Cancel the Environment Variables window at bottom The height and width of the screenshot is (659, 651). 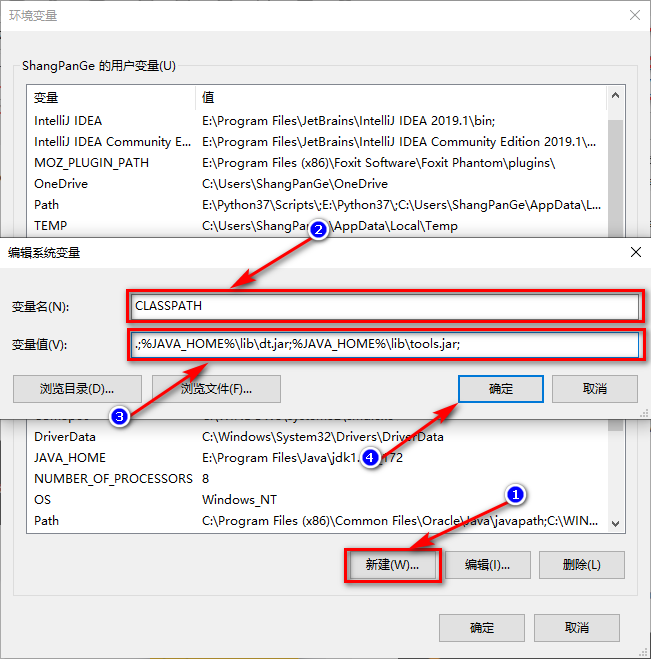(577, 628)
